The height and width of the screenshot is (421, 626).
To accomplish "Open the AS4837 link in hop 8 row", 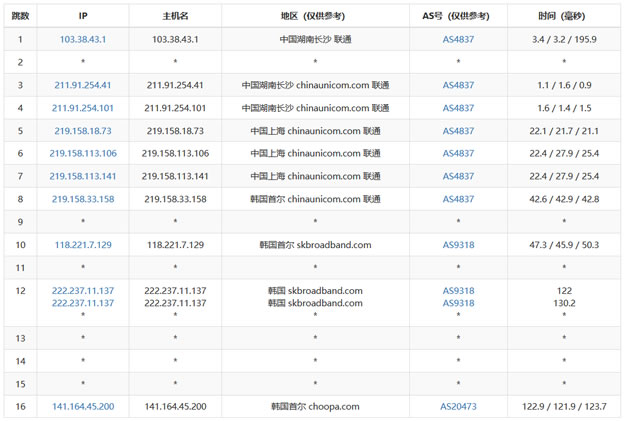I will (458, 199).
